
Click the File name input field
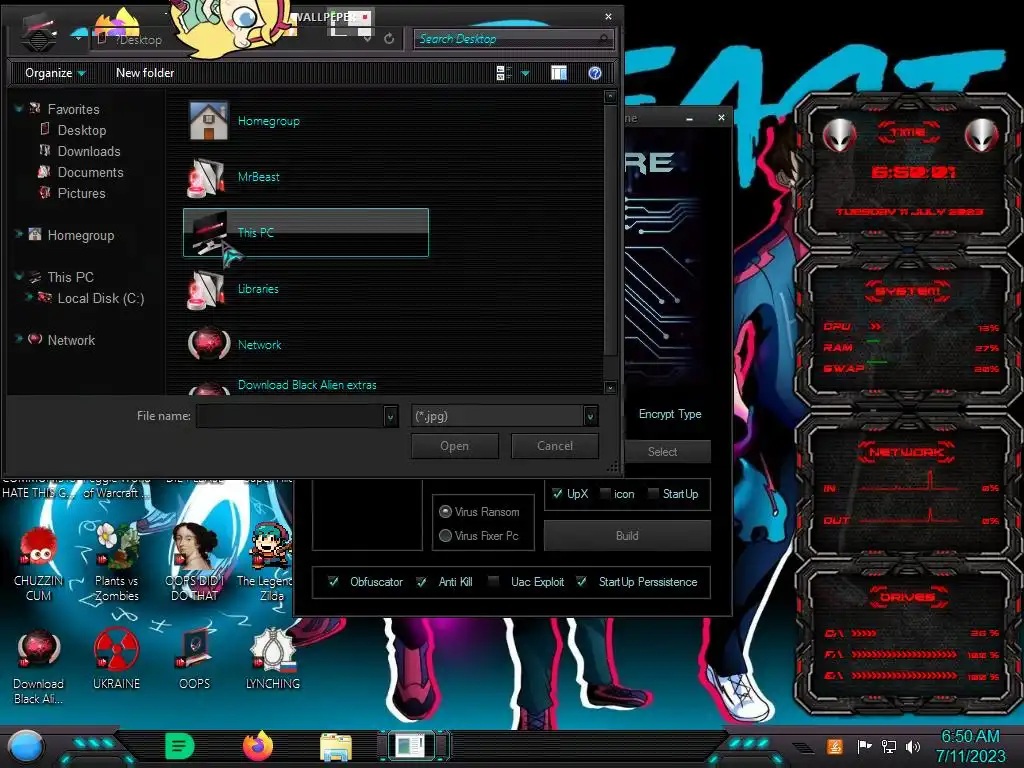[x=291, y=416]
